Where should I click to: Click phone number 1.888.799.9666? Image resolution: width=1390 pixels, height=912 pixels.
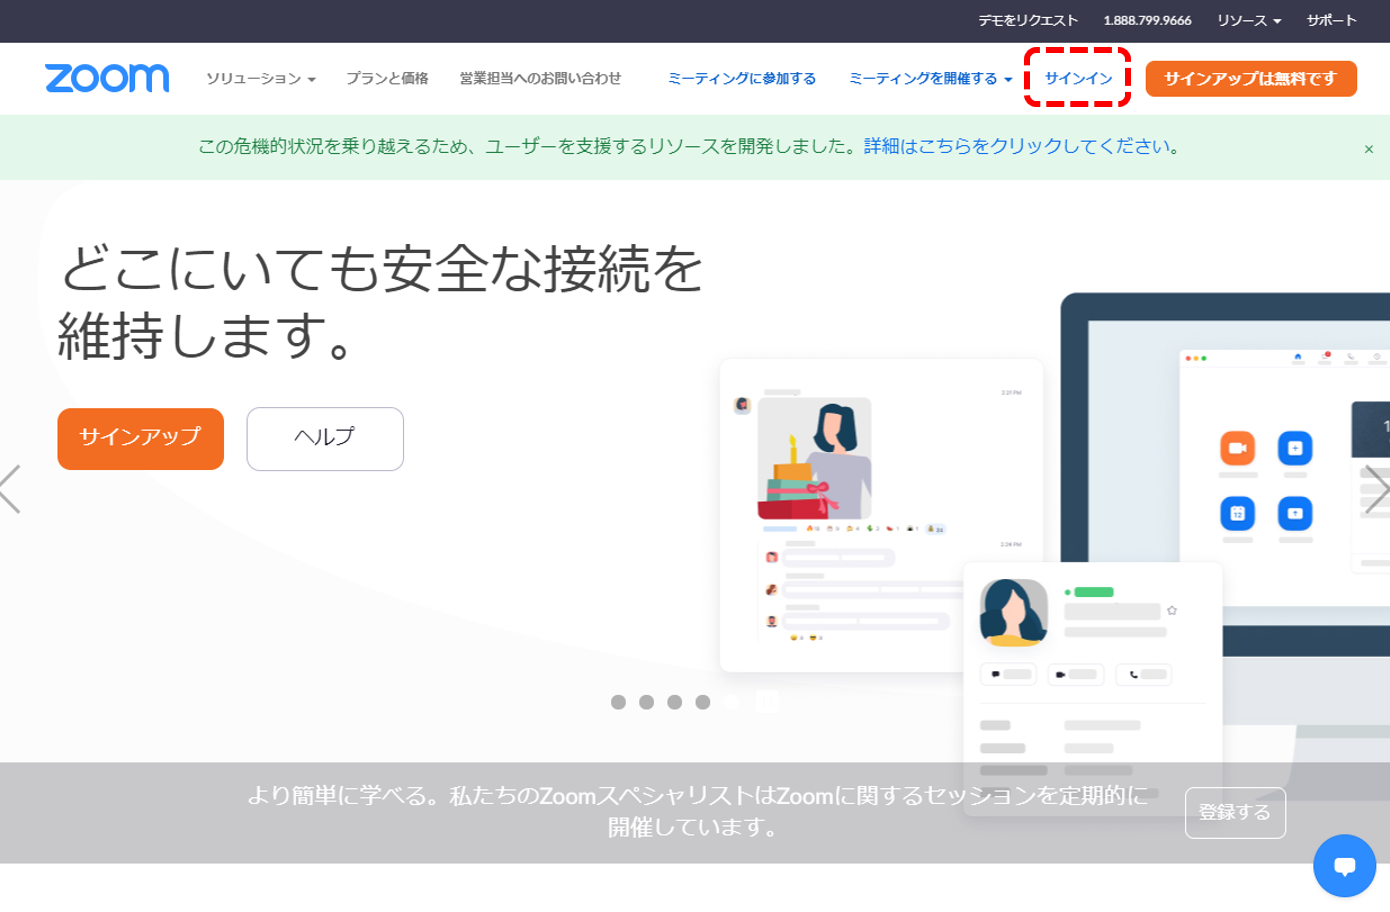1147,20
